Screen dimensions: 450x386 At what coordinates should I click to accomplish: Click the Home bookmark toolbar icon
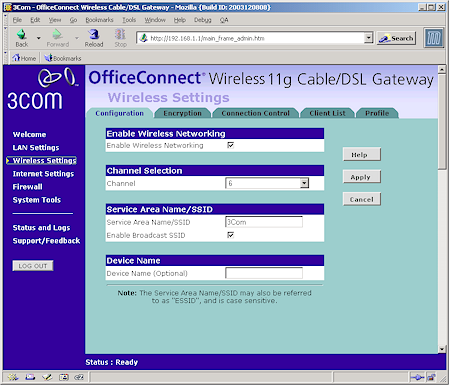point(24,58)
